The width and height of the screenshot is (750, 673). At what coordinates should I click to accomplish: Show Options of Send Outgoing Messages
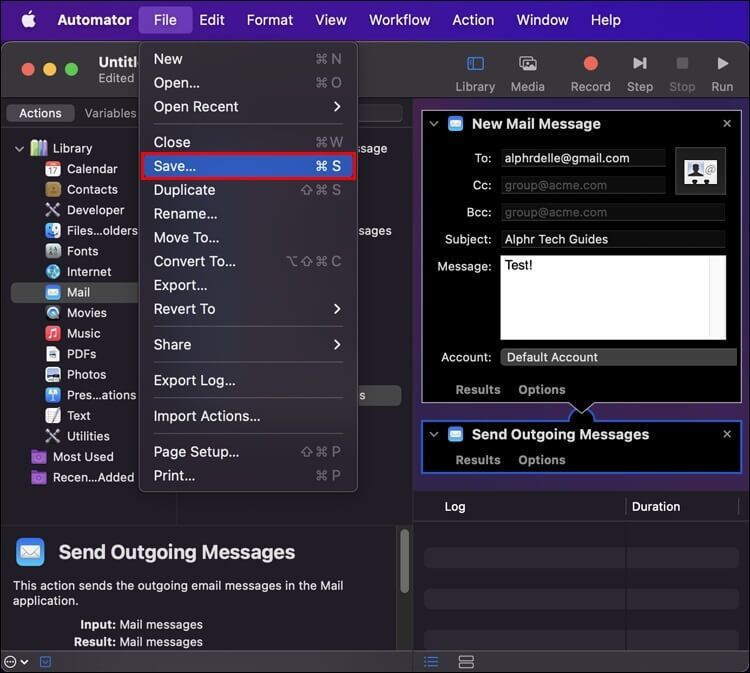point(541,460)
